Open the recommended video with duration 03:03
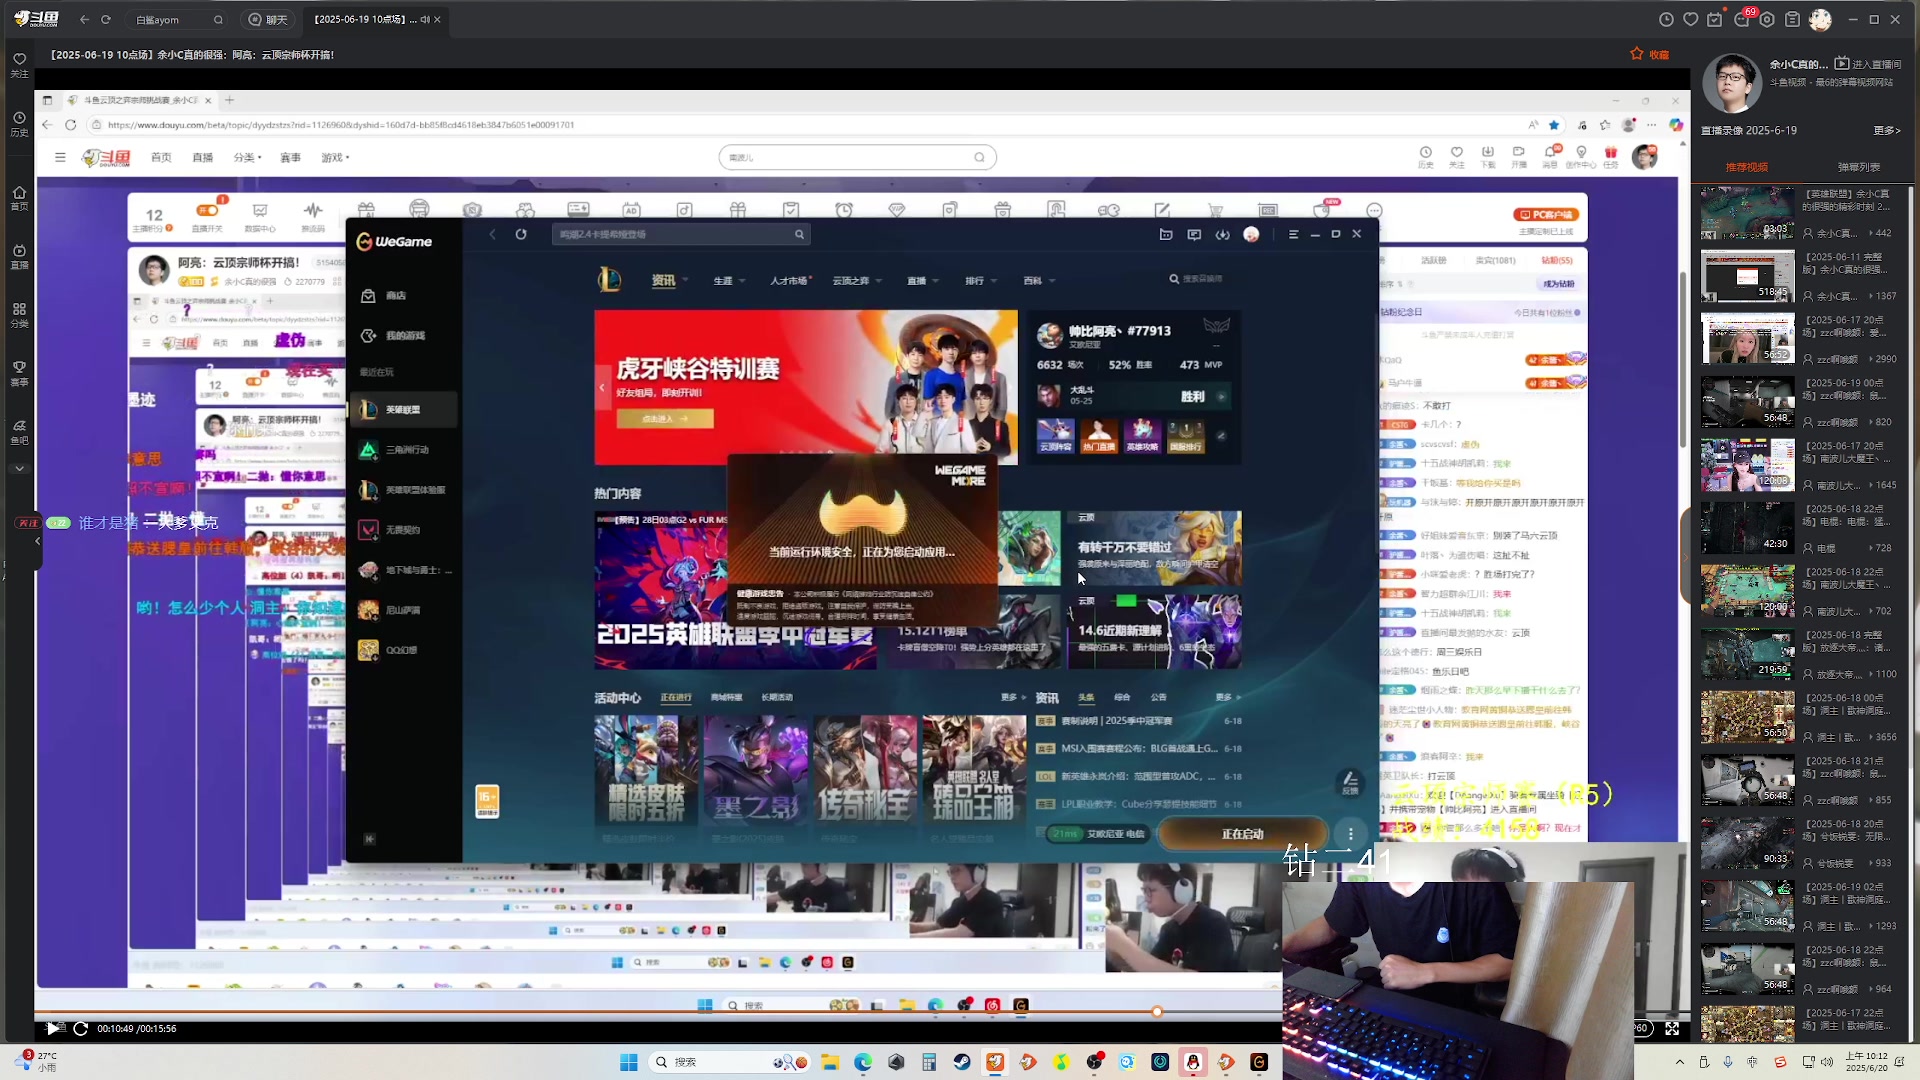 click(1747, 212)
